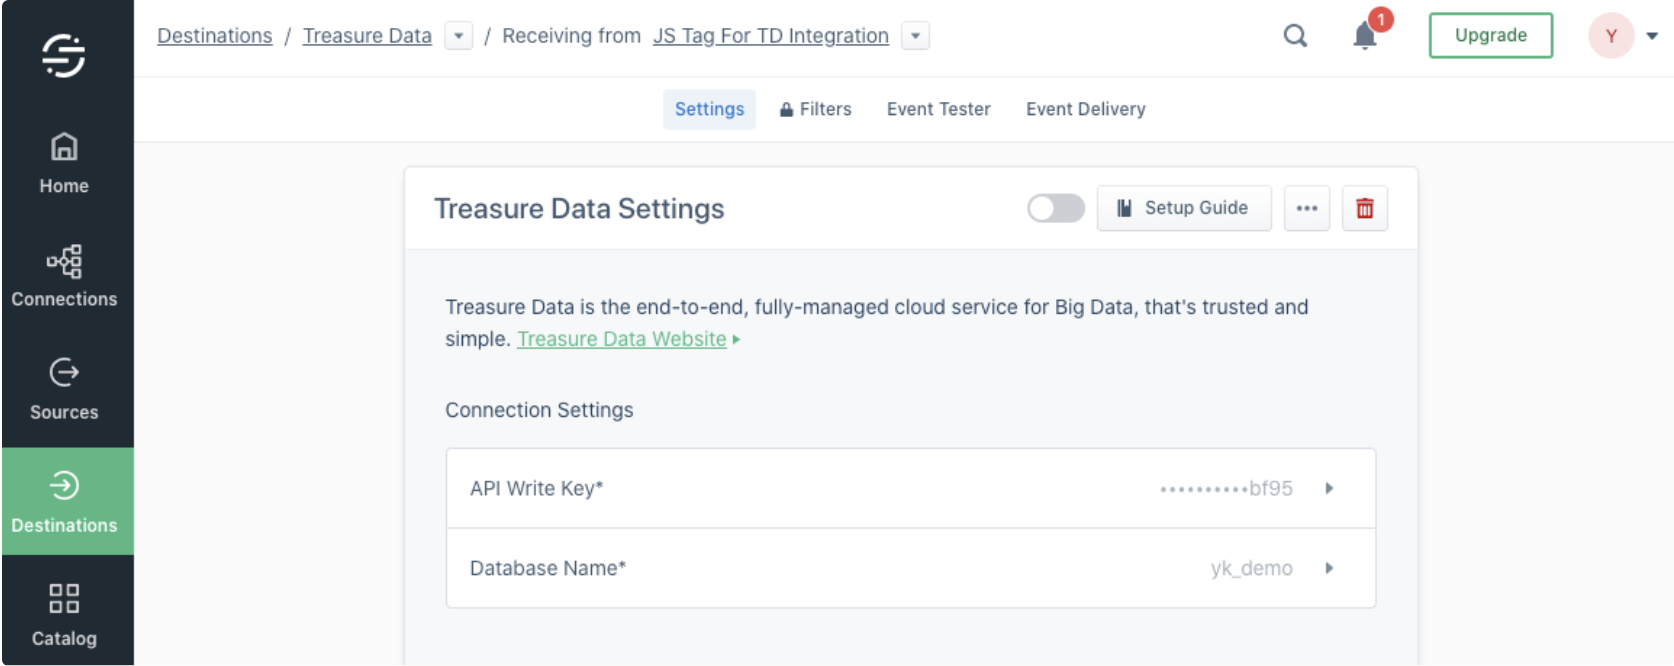Screen dimensions: 1674x666
Task: Go to Sources in the sidebar
Action: (x=64, y=389)
